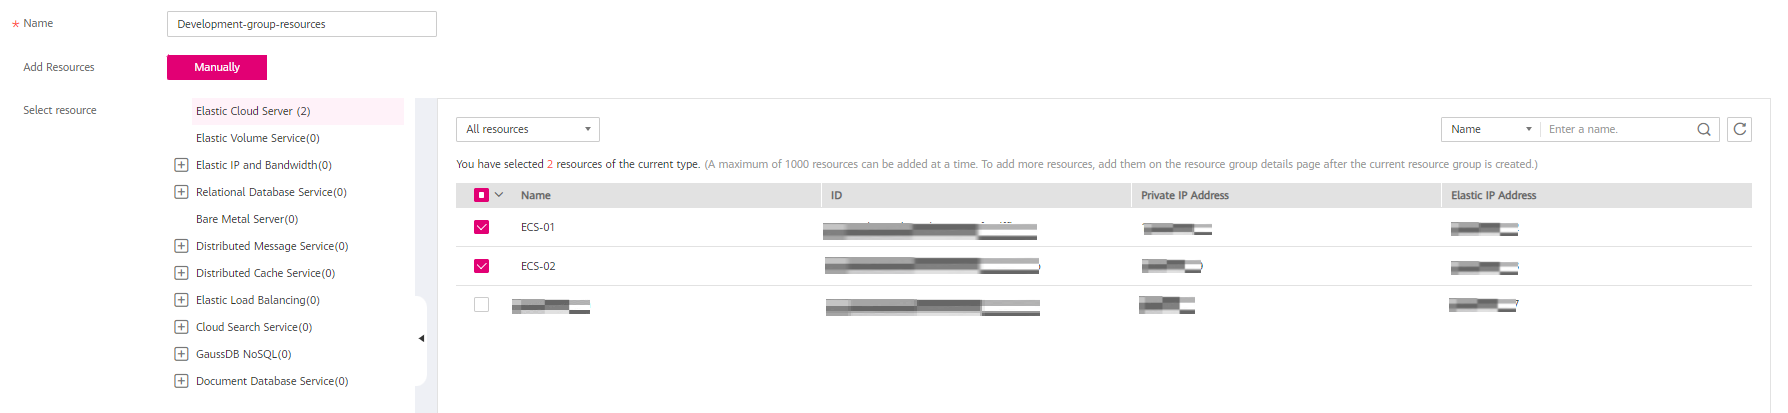The height and width of the screenshot is (413, 1788).
Task: Expand Distributed Cache Service plus icon
Action: [x=181, y=273]
